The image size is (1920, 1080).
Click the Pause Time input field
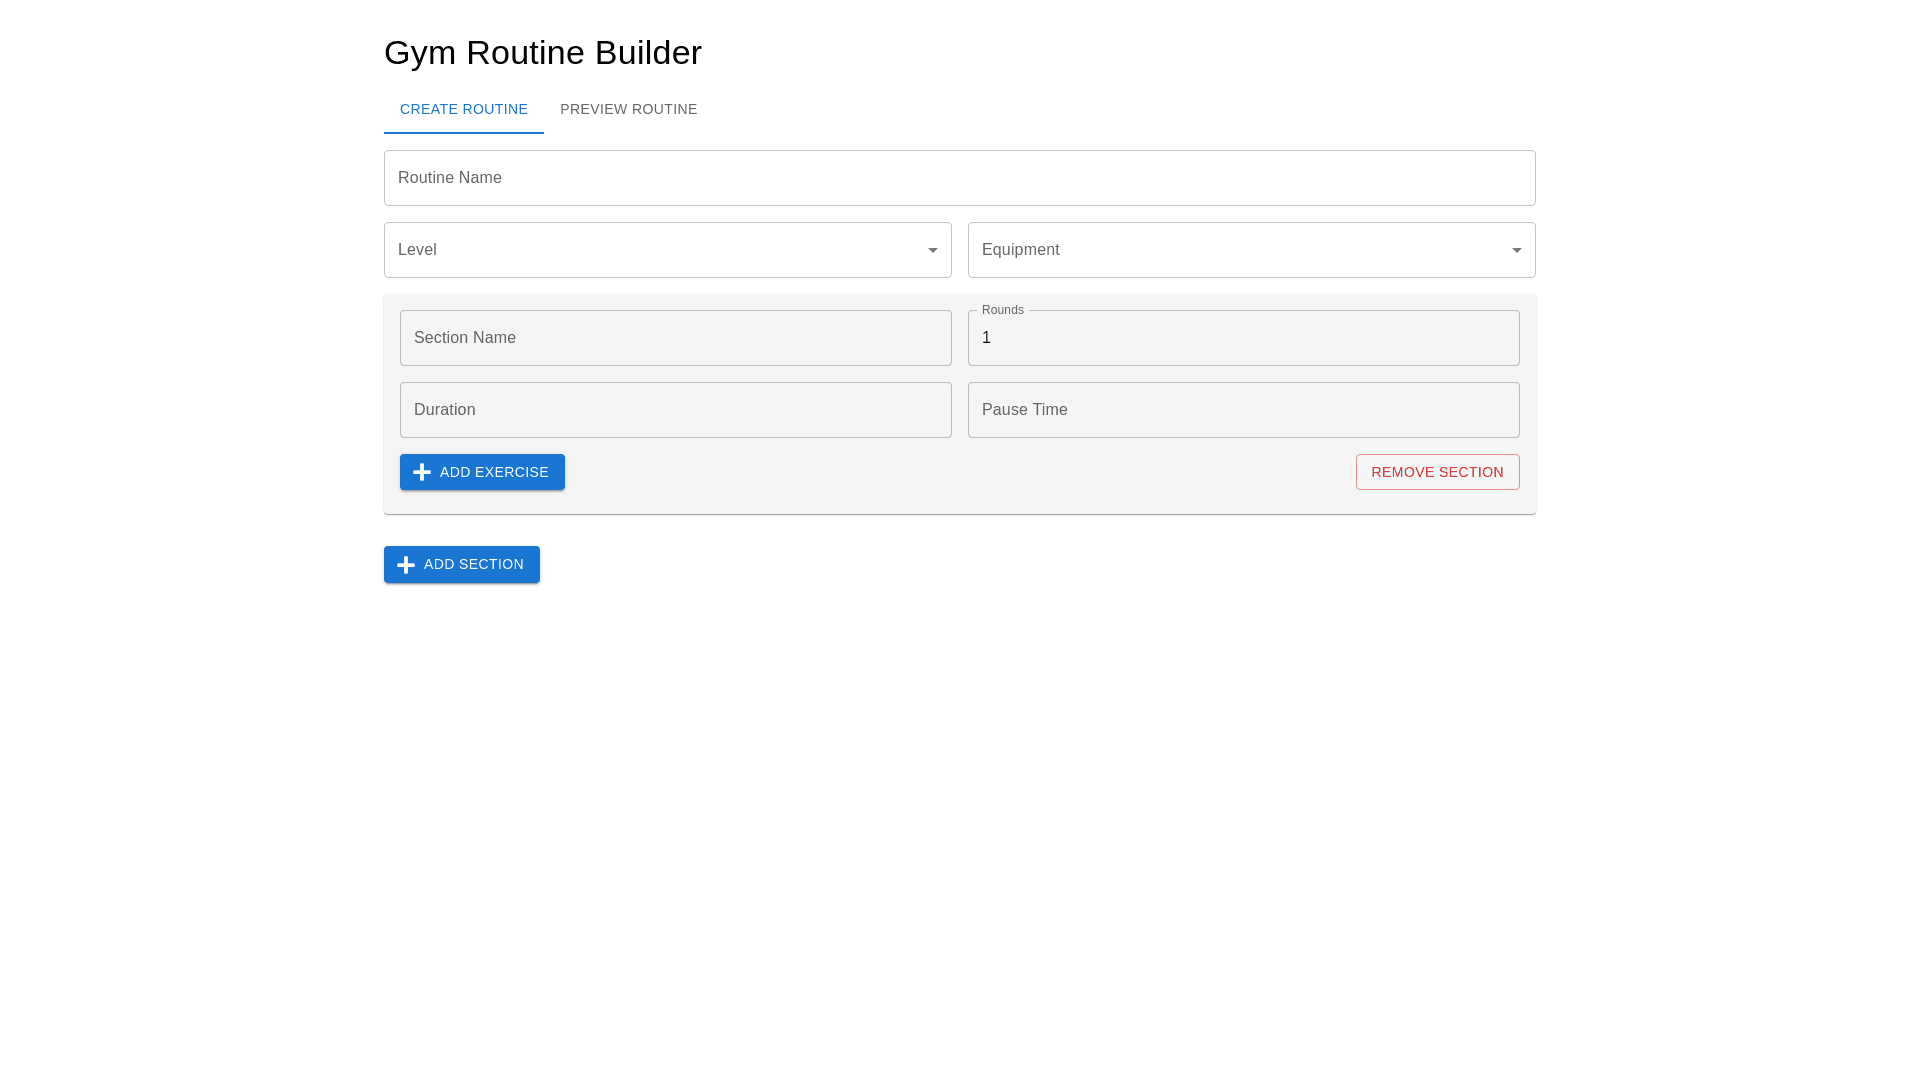(x=1243, y=410)
